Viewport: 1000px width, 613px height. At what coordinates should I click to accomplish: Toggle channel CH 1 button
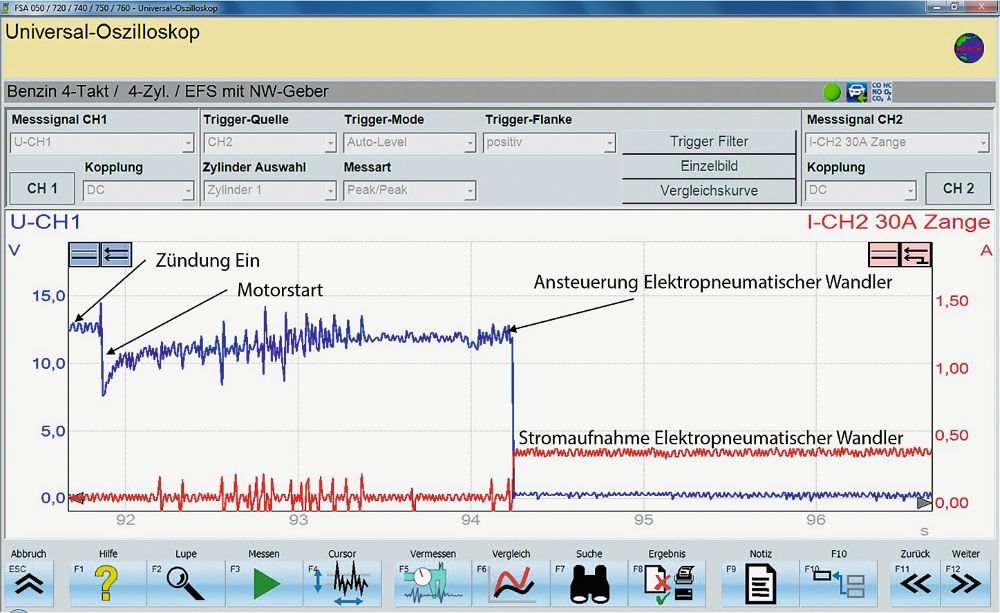click(42, 188)
